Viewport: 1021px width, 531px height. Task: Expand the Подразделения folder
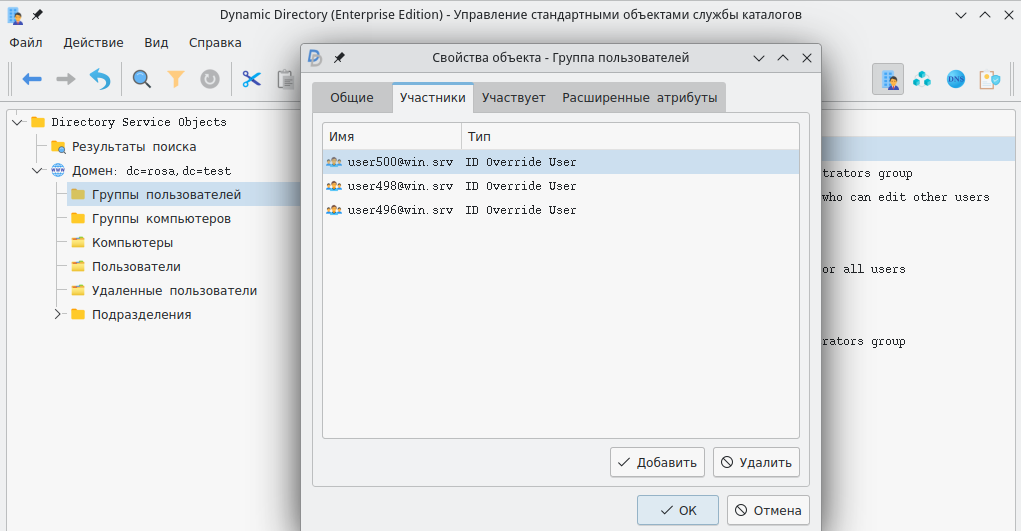(58, 314)
